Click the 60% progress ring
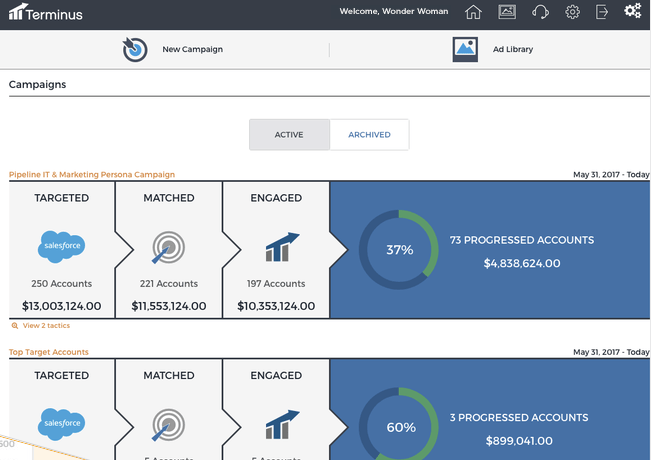 (399, 423)
